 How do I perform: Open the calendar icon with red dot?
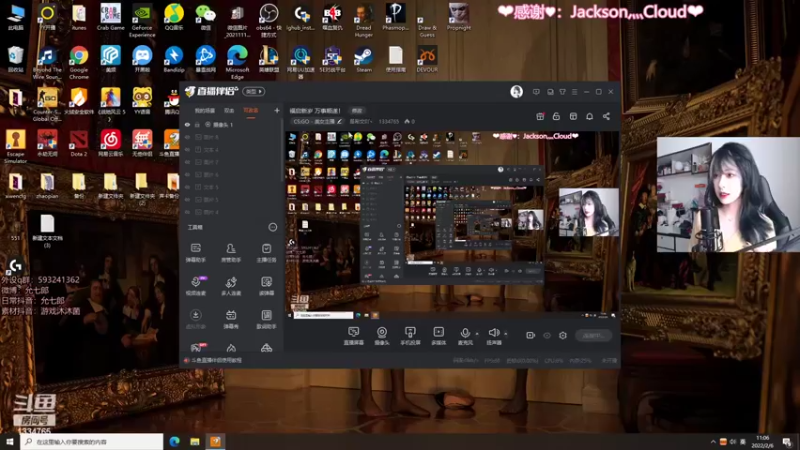(x=540, y=116)
